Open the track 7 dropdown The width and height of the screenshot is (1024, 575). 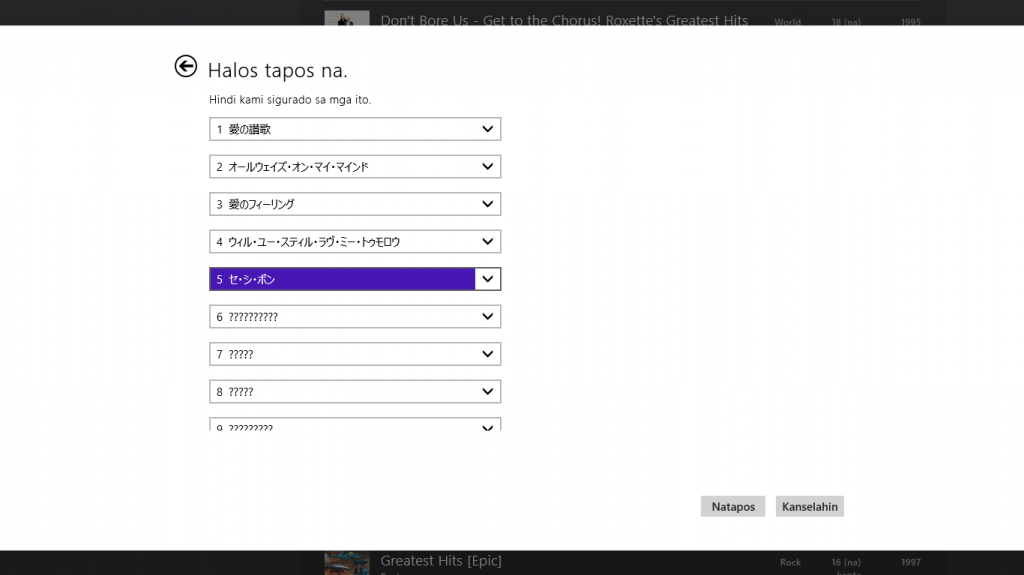point(355,354)
